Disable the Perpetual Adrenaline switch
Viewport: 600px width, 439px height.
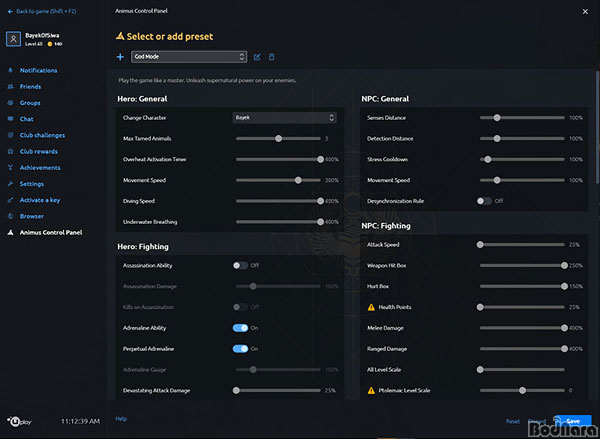[240, 349]
